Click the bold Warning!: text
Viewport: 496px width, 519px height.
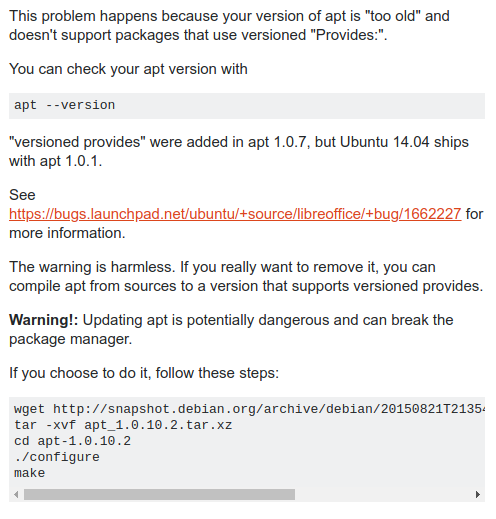pos(44,320)
